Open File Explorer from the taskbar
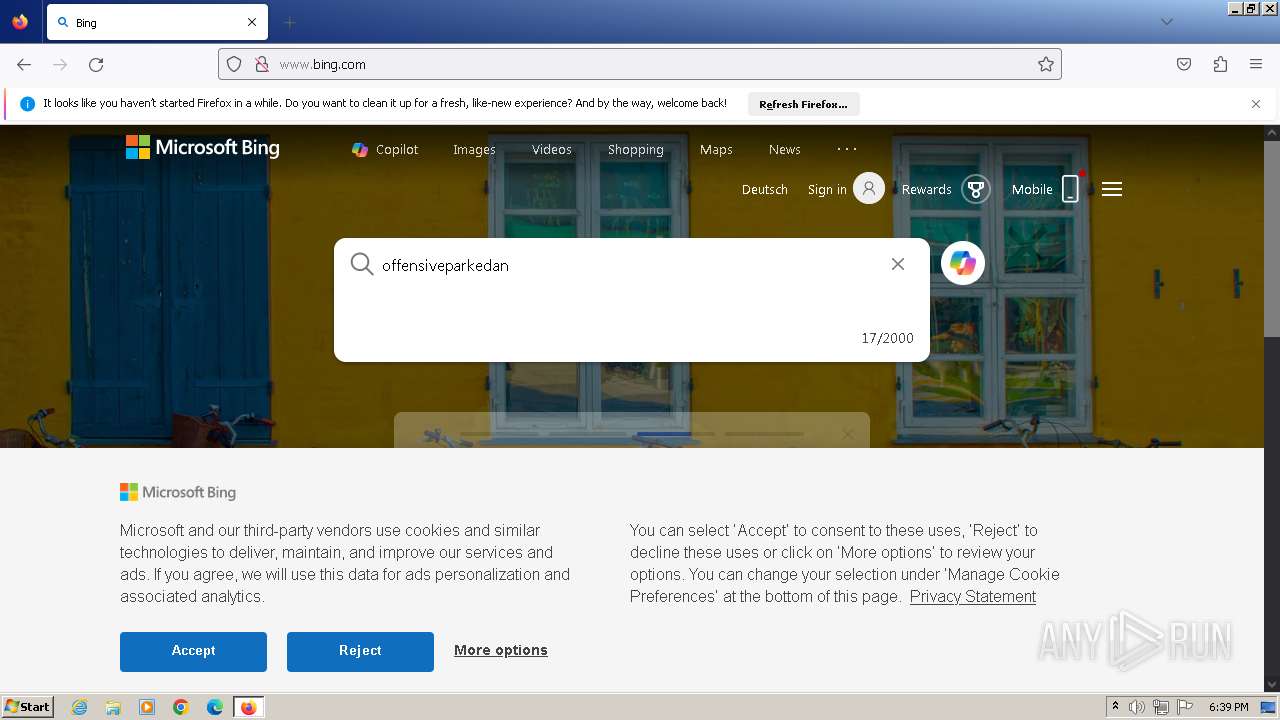 click(x=113, y=707)
